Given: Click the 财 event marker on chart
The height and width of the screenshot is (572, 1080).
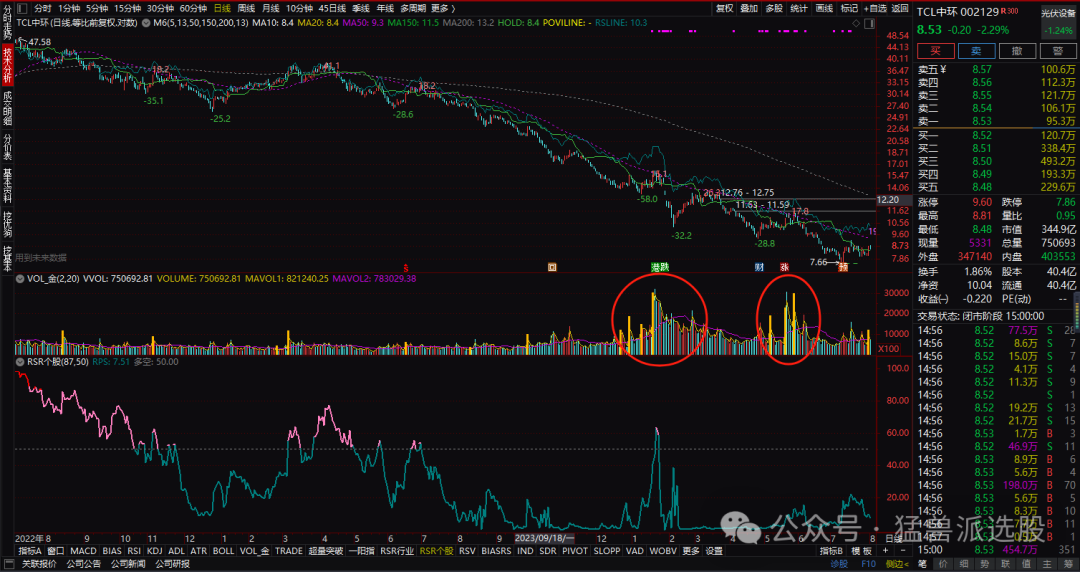Looking at the screenshot, I should click(x=759, y=267).
